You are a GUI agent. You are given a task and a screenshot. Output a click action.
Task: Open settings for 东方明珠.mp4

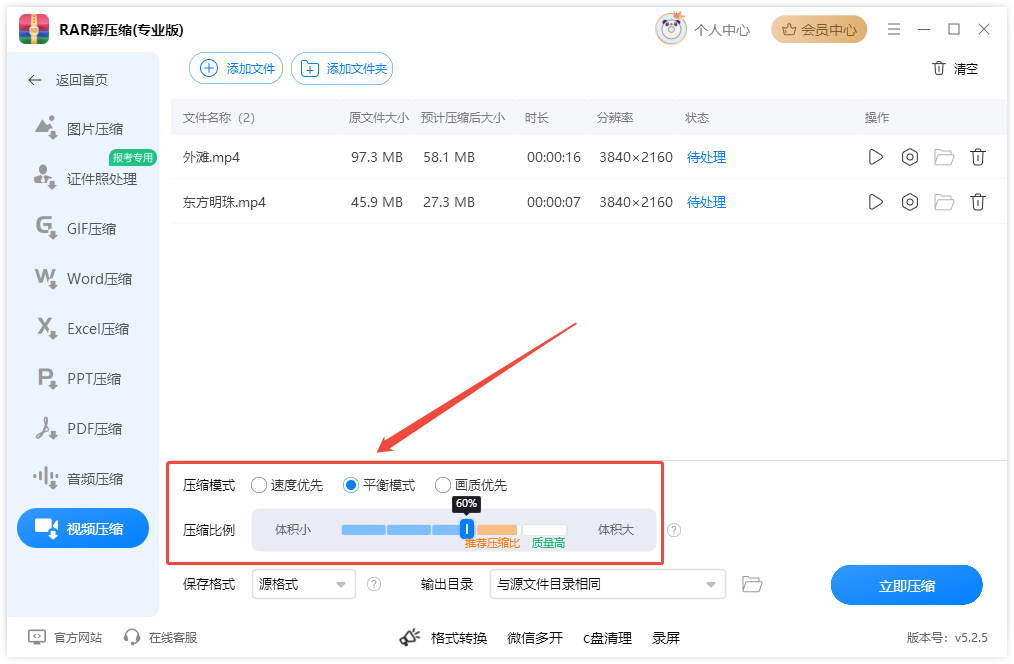910,202
